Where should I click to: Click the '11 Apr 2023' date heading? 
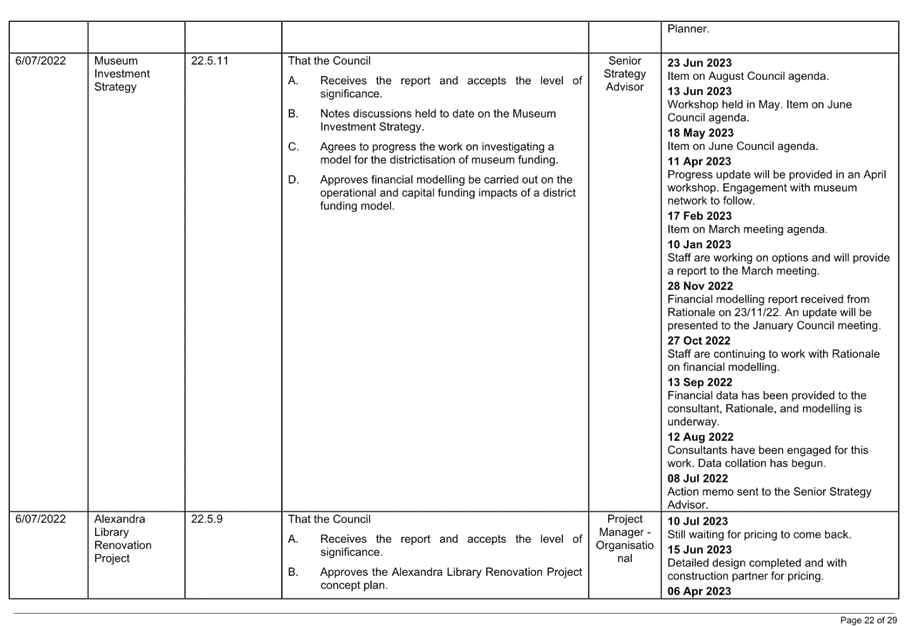[x=699, y=161]
